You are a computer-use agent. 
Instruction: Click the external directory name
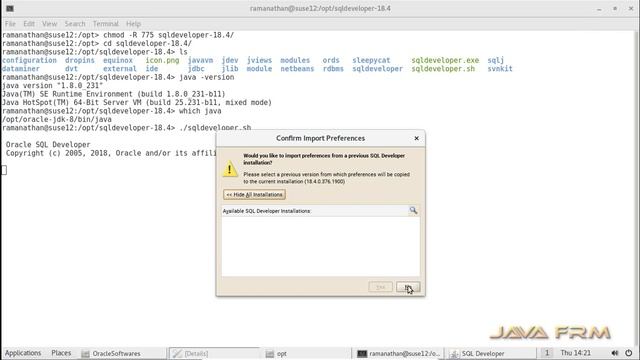[120, 69]
